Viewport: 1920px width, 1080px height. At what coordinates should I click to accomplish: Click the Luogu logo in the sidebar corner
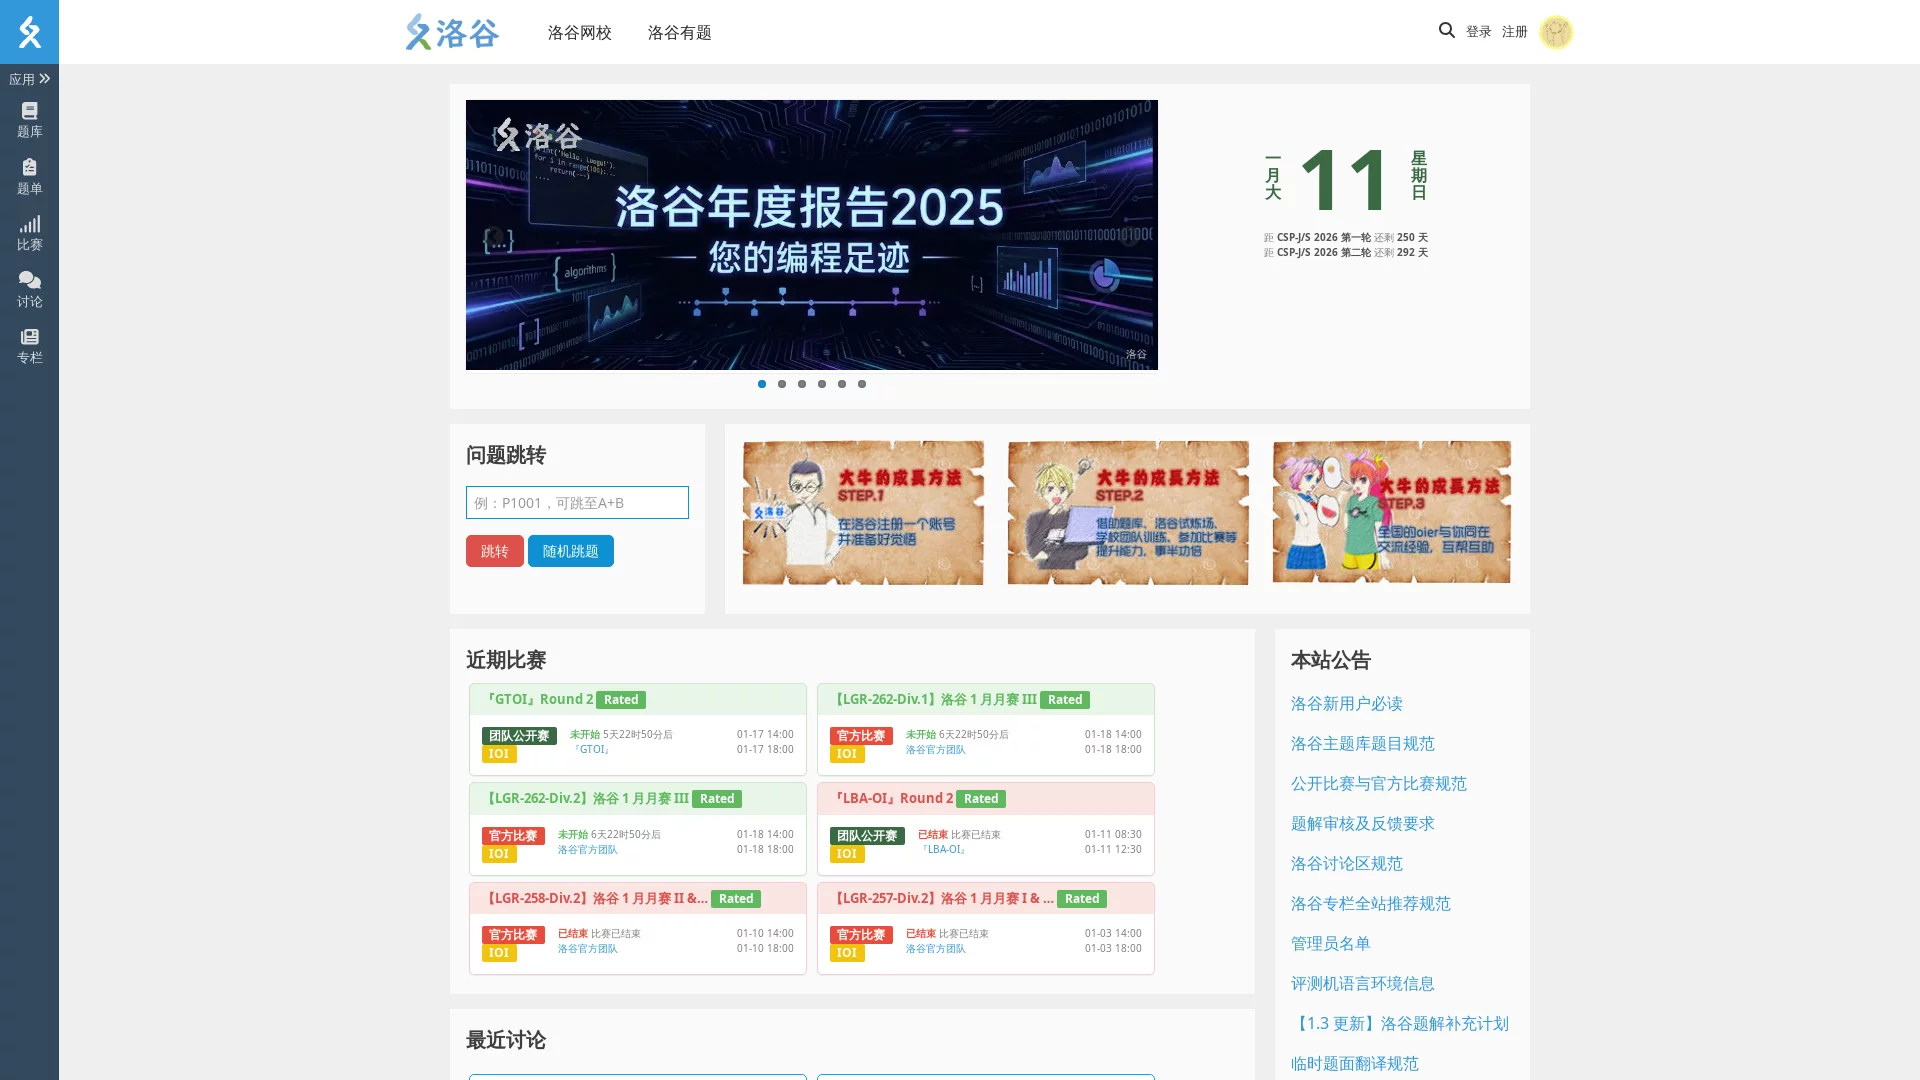click(29, 32)
